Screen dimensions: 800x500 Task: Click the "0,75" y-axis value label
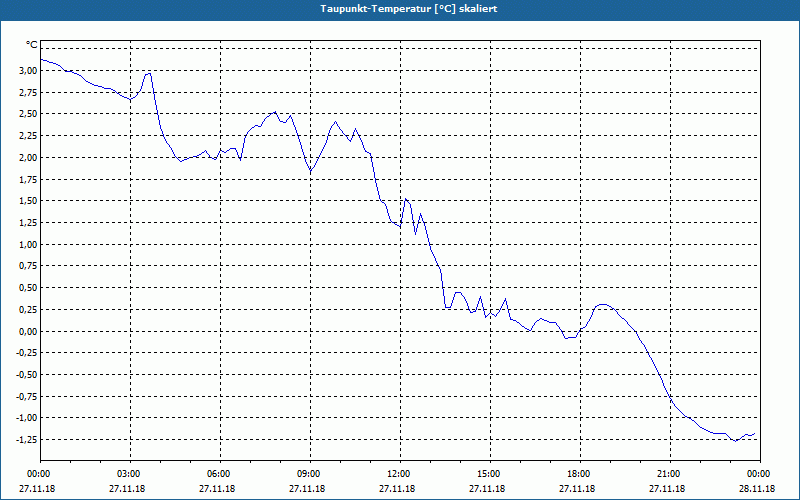tap(29, 266)
